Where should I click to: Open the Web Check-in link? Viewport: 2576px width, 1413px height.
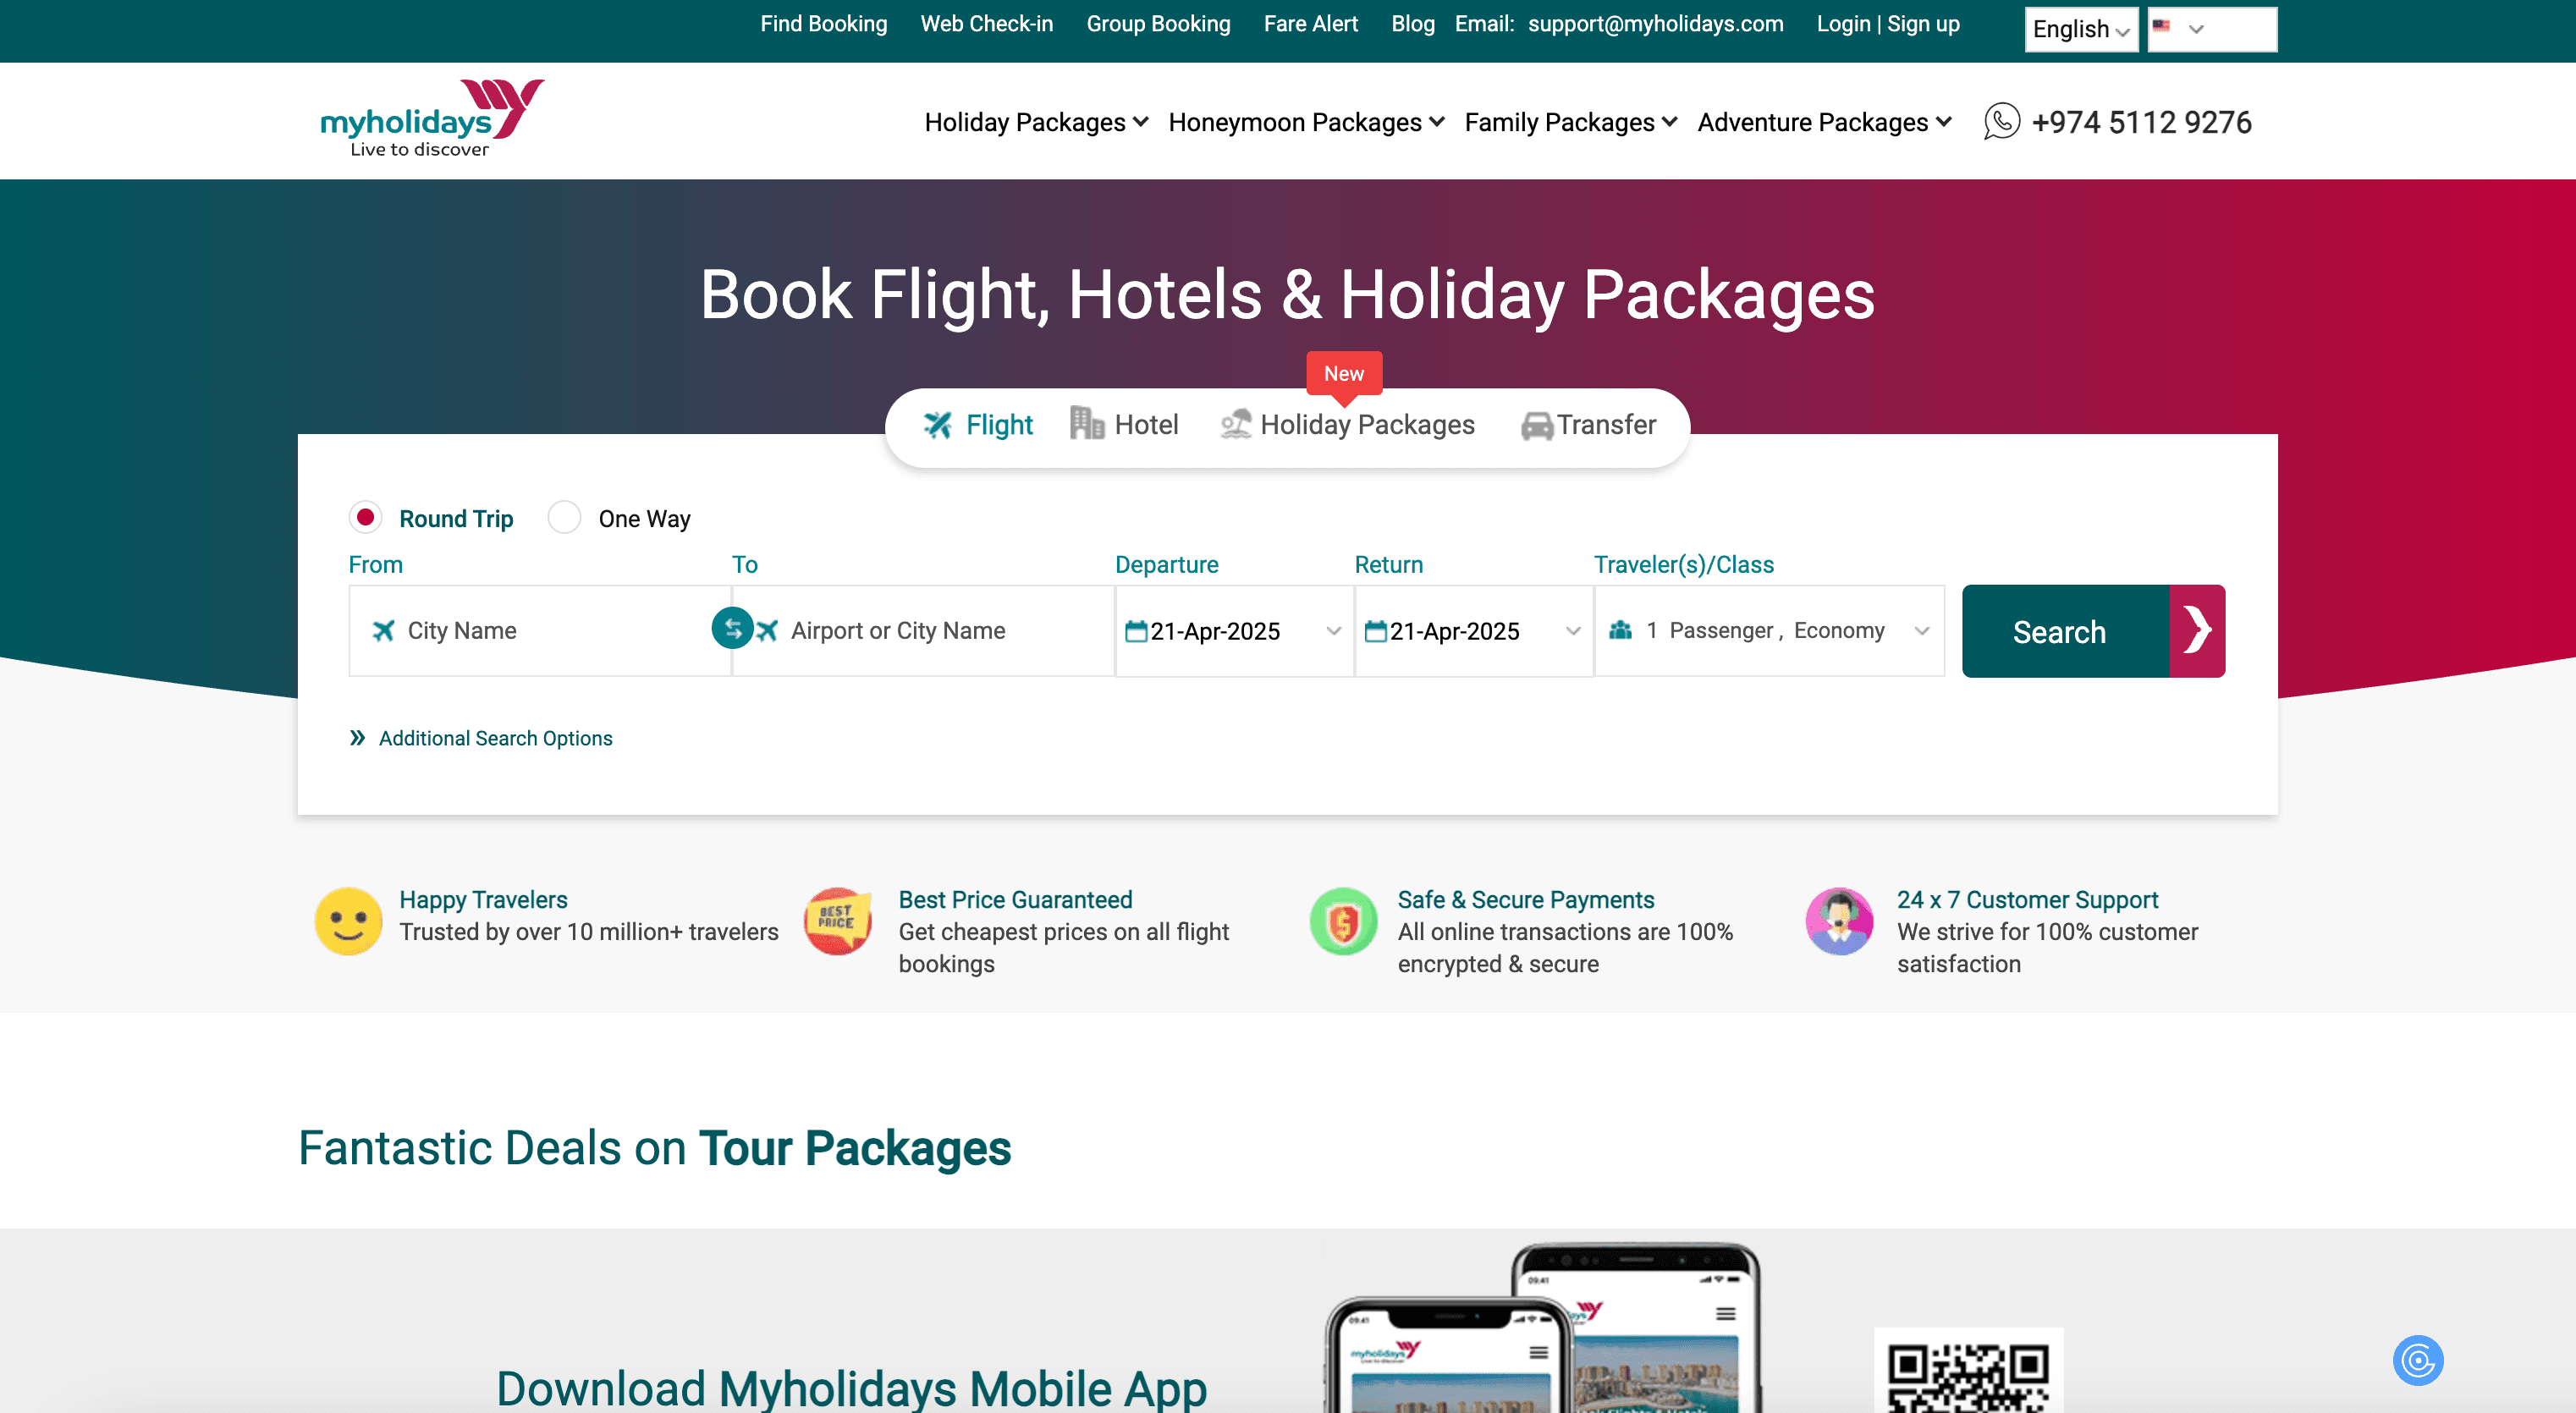(986, 24)
